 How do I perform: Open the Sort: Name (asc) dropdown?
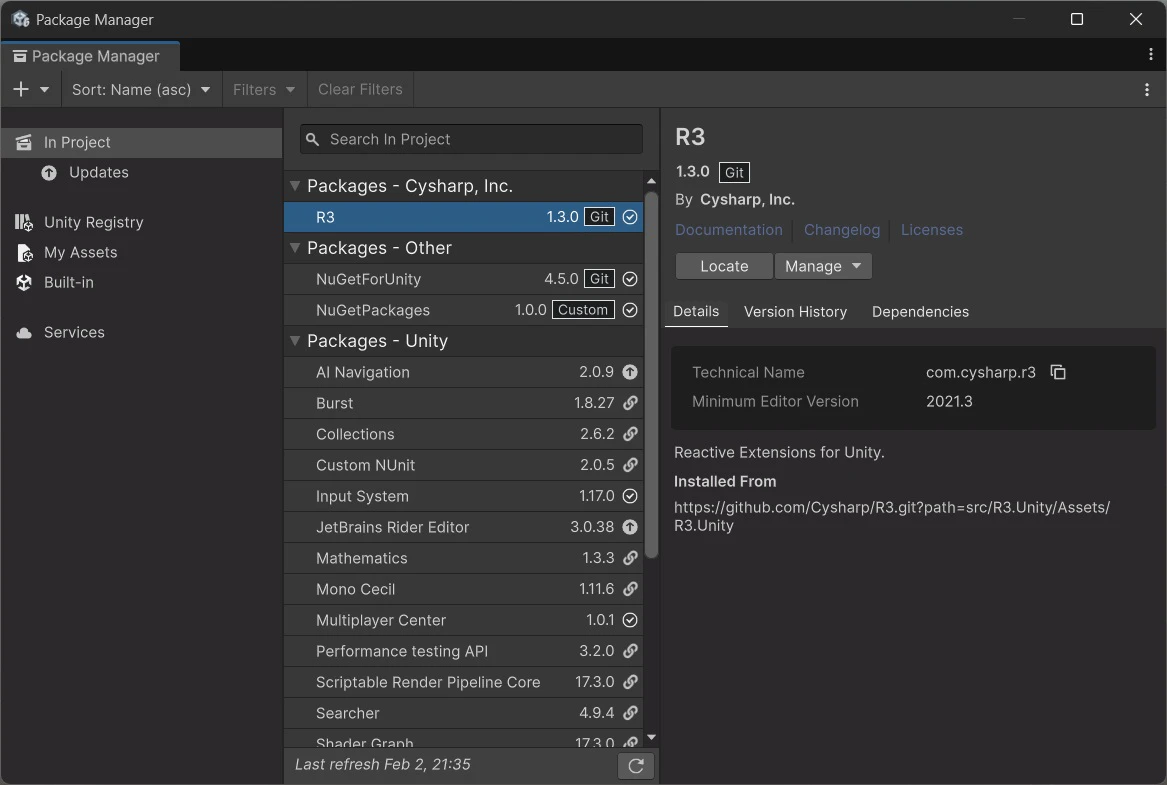pos(141,89)
